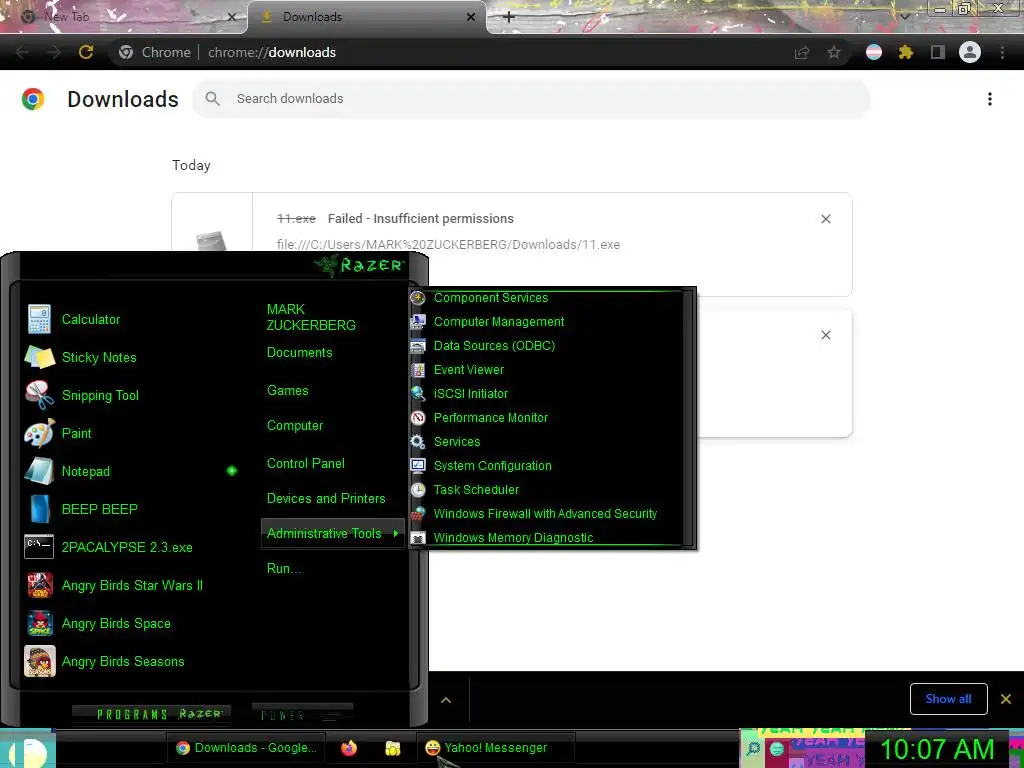The width and height of the screenshot is (1024, 768).
Task: Click the tray magnifier icon
Action: (753, 748)
